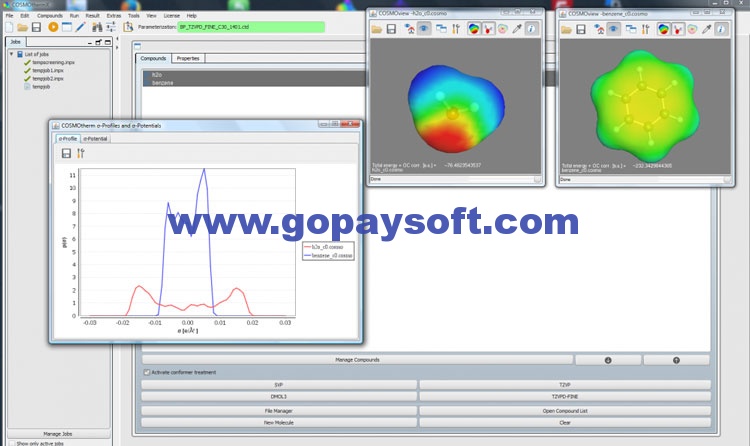Screen dimensions: 750x446
Task: Toggle the eye view mode in h2o COSMOview
Action: pos(423,29)
